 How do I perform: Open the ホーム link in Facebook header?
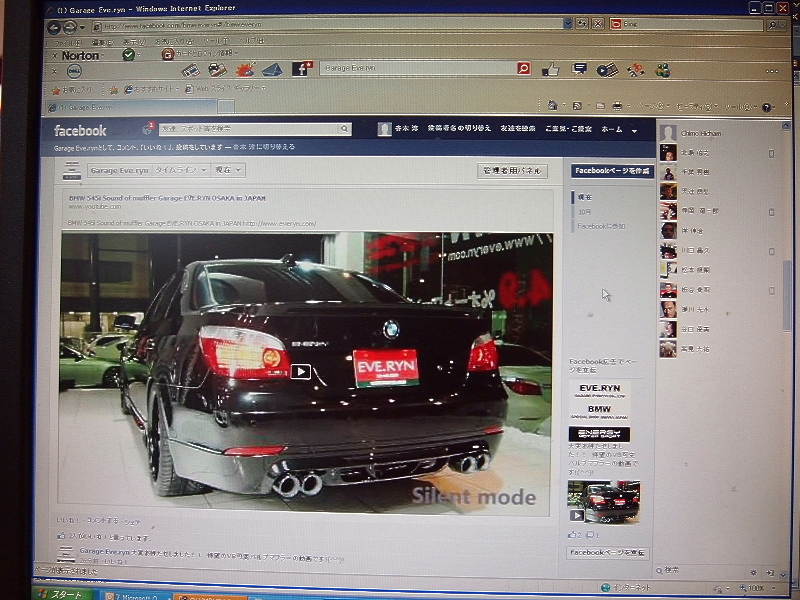click(x=612, y=130)
